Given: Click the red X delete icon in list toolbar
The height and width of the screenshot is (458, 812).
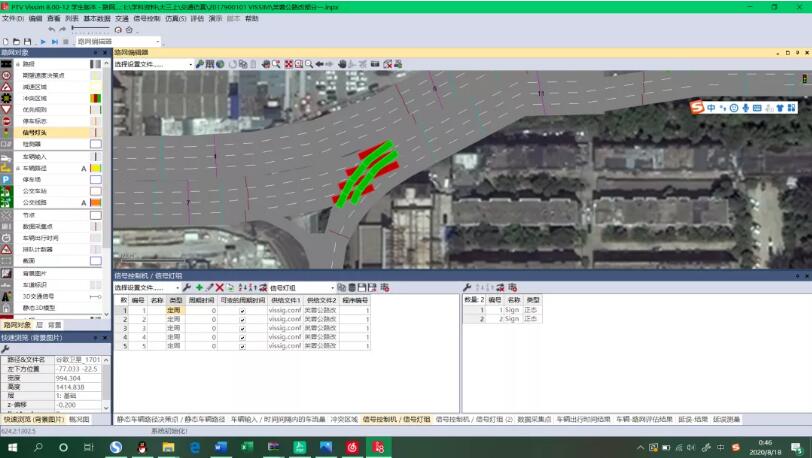Looking at the screenshot, I should (220, 287).
